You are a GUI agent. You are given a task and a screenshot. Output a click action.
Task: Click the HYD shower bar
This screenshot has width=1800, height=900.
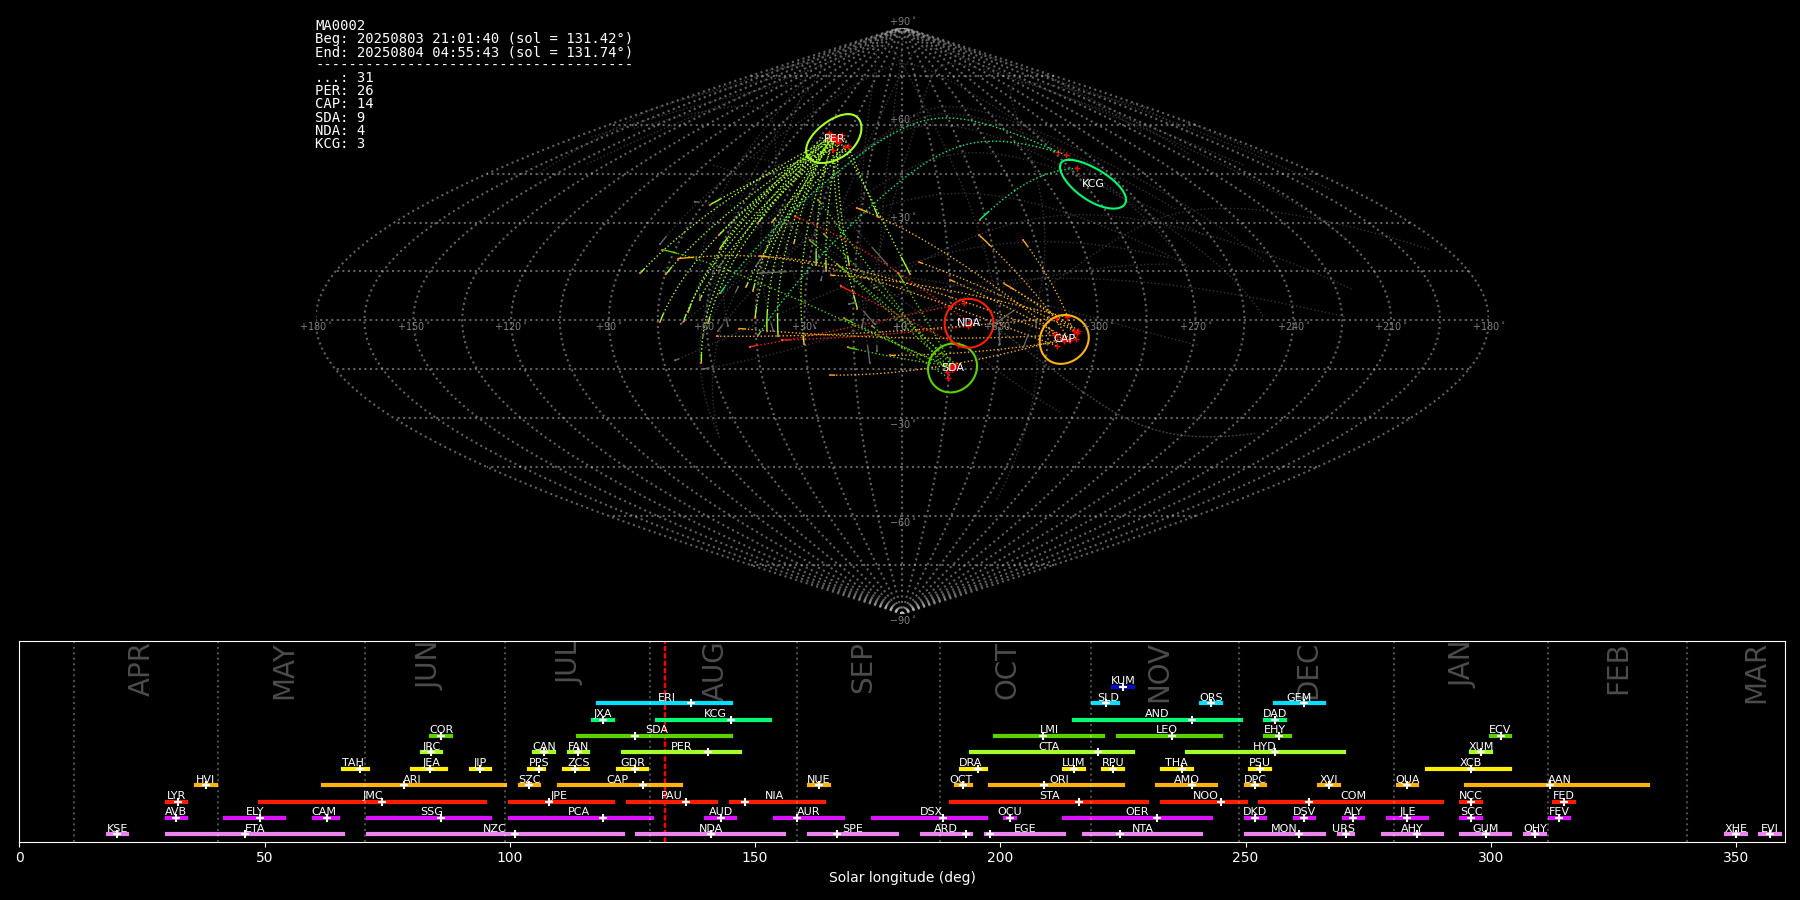[x=1265, y=752]
